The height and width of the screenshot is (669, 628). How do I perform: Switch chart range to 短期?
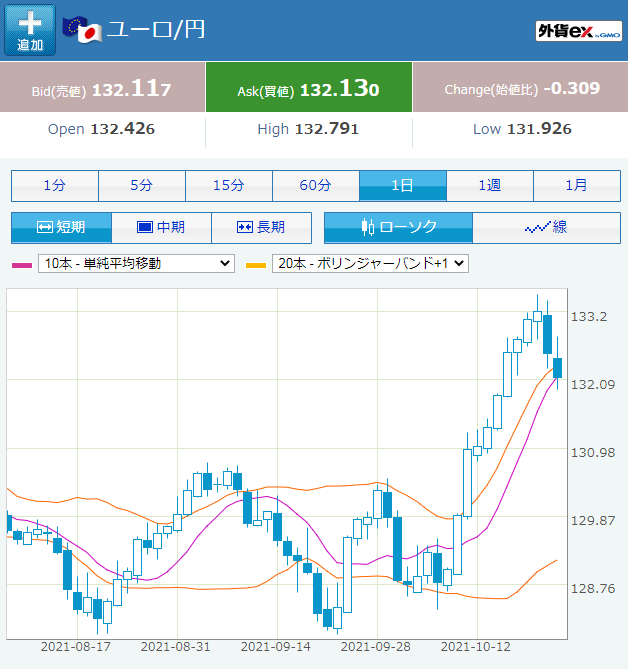click(61, 228)
